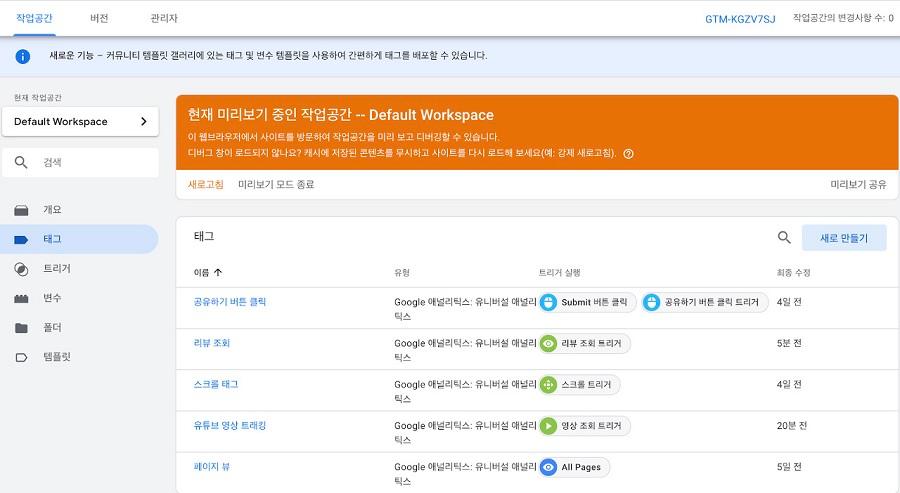Viewport: 900px width, 493px height.
Task: Click the 영상 조회 트리거 play chip
Action: 584,426
